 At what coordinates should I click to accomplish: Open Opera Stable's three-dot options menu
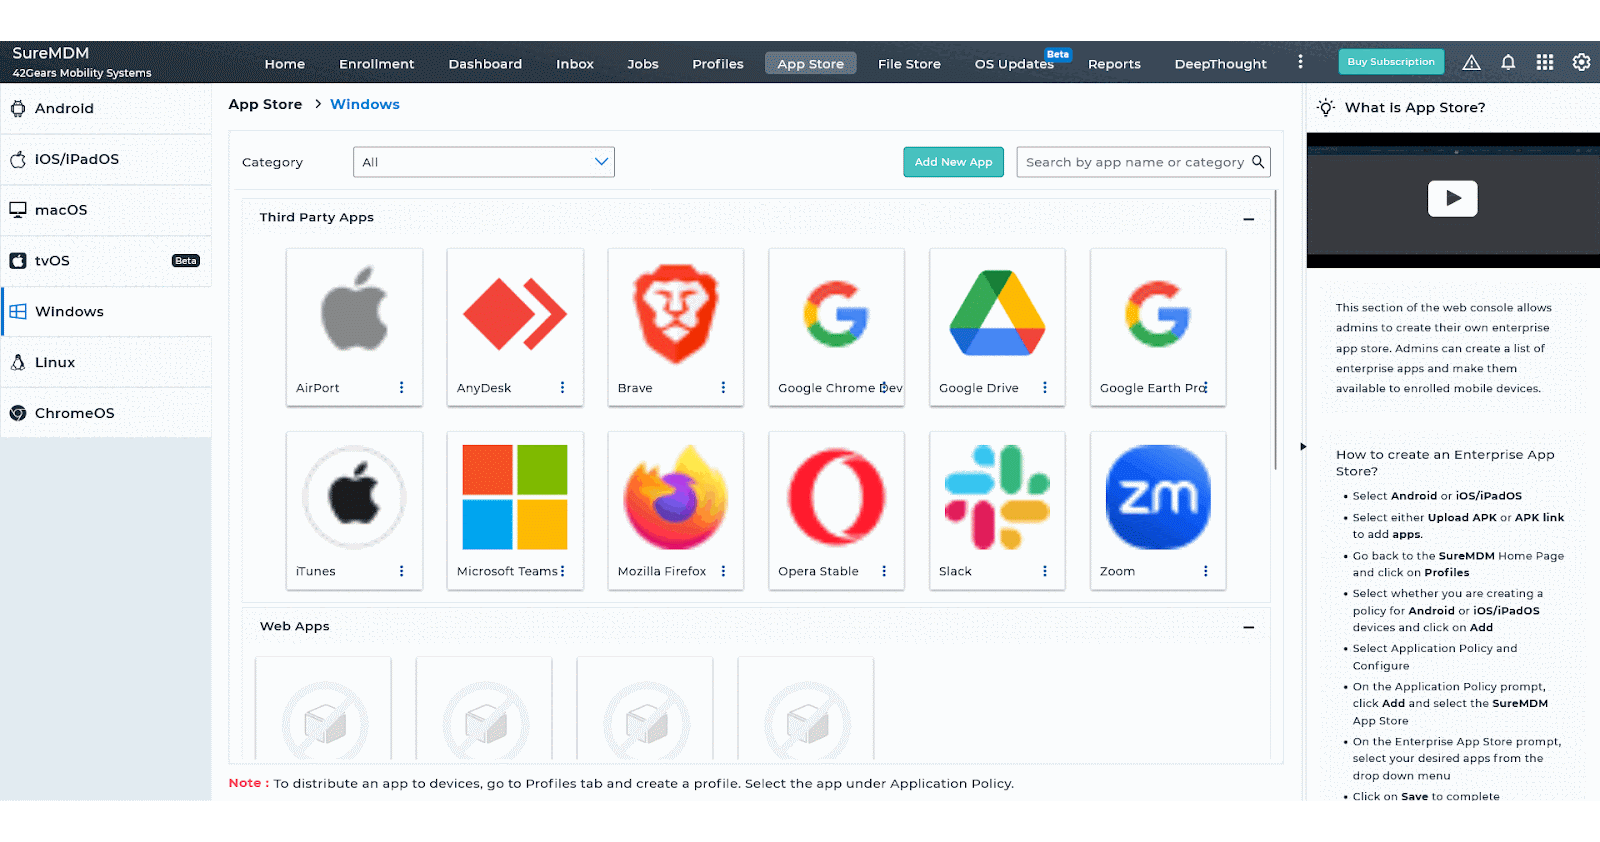coord(884,571)
